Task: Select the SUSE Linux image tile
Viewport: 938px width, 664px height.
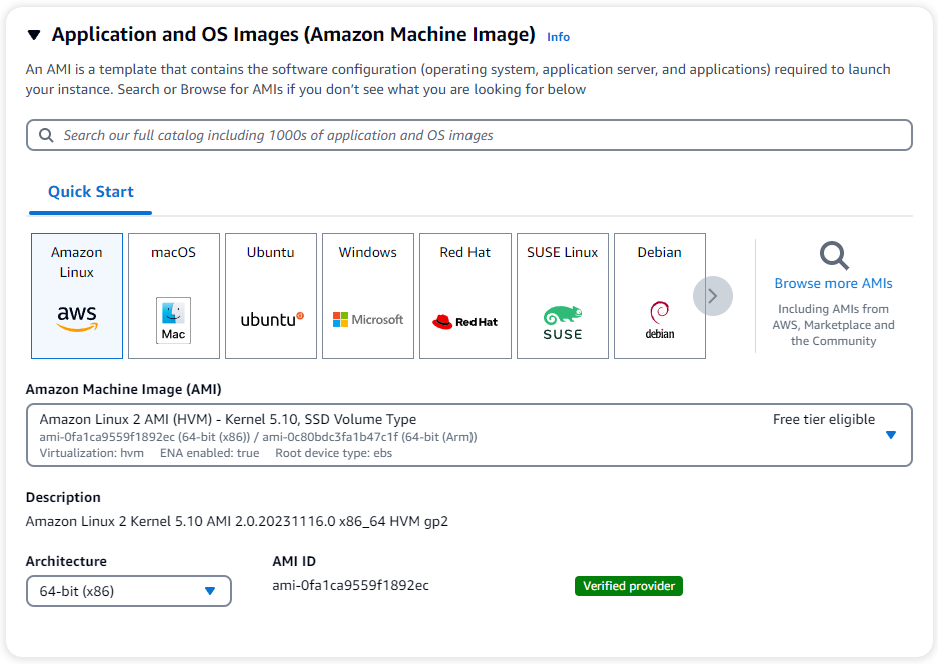Action: [562, 296]
